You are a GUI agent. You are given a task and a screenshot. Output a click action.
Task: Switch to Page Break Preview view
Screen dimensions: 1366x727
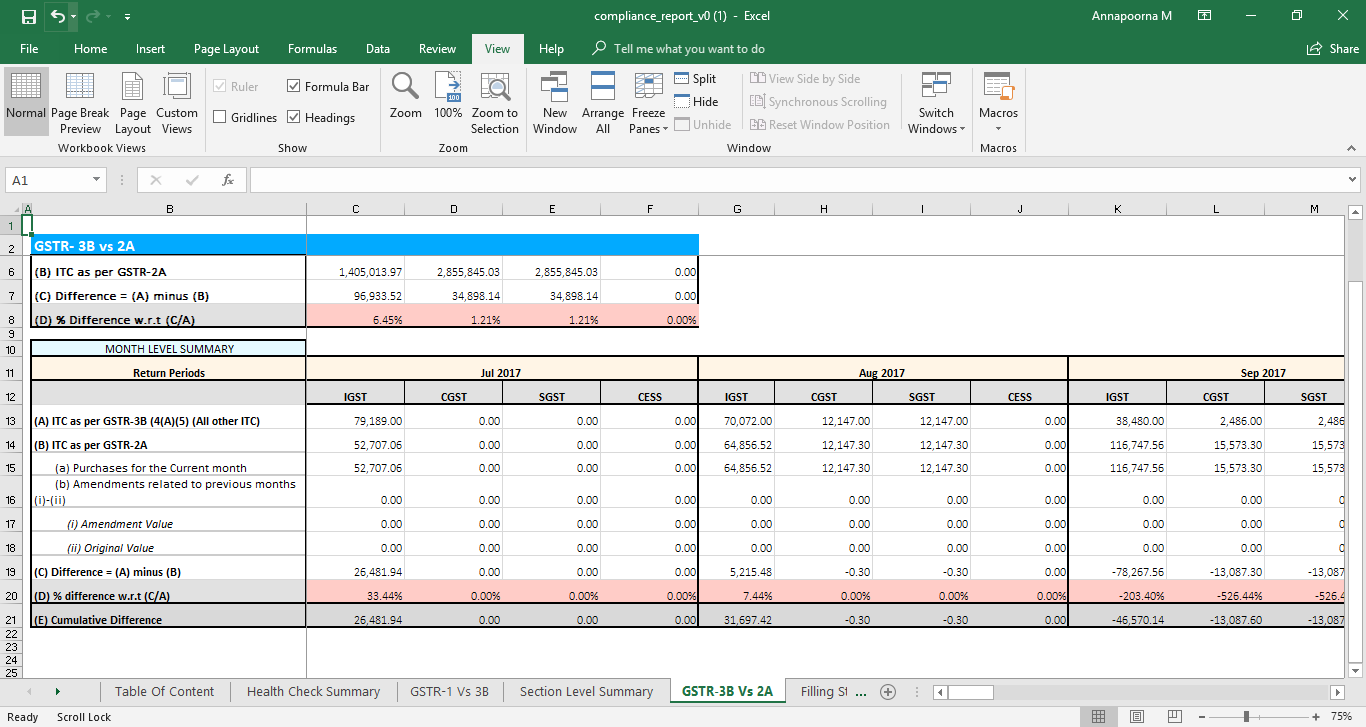(79, 100)
